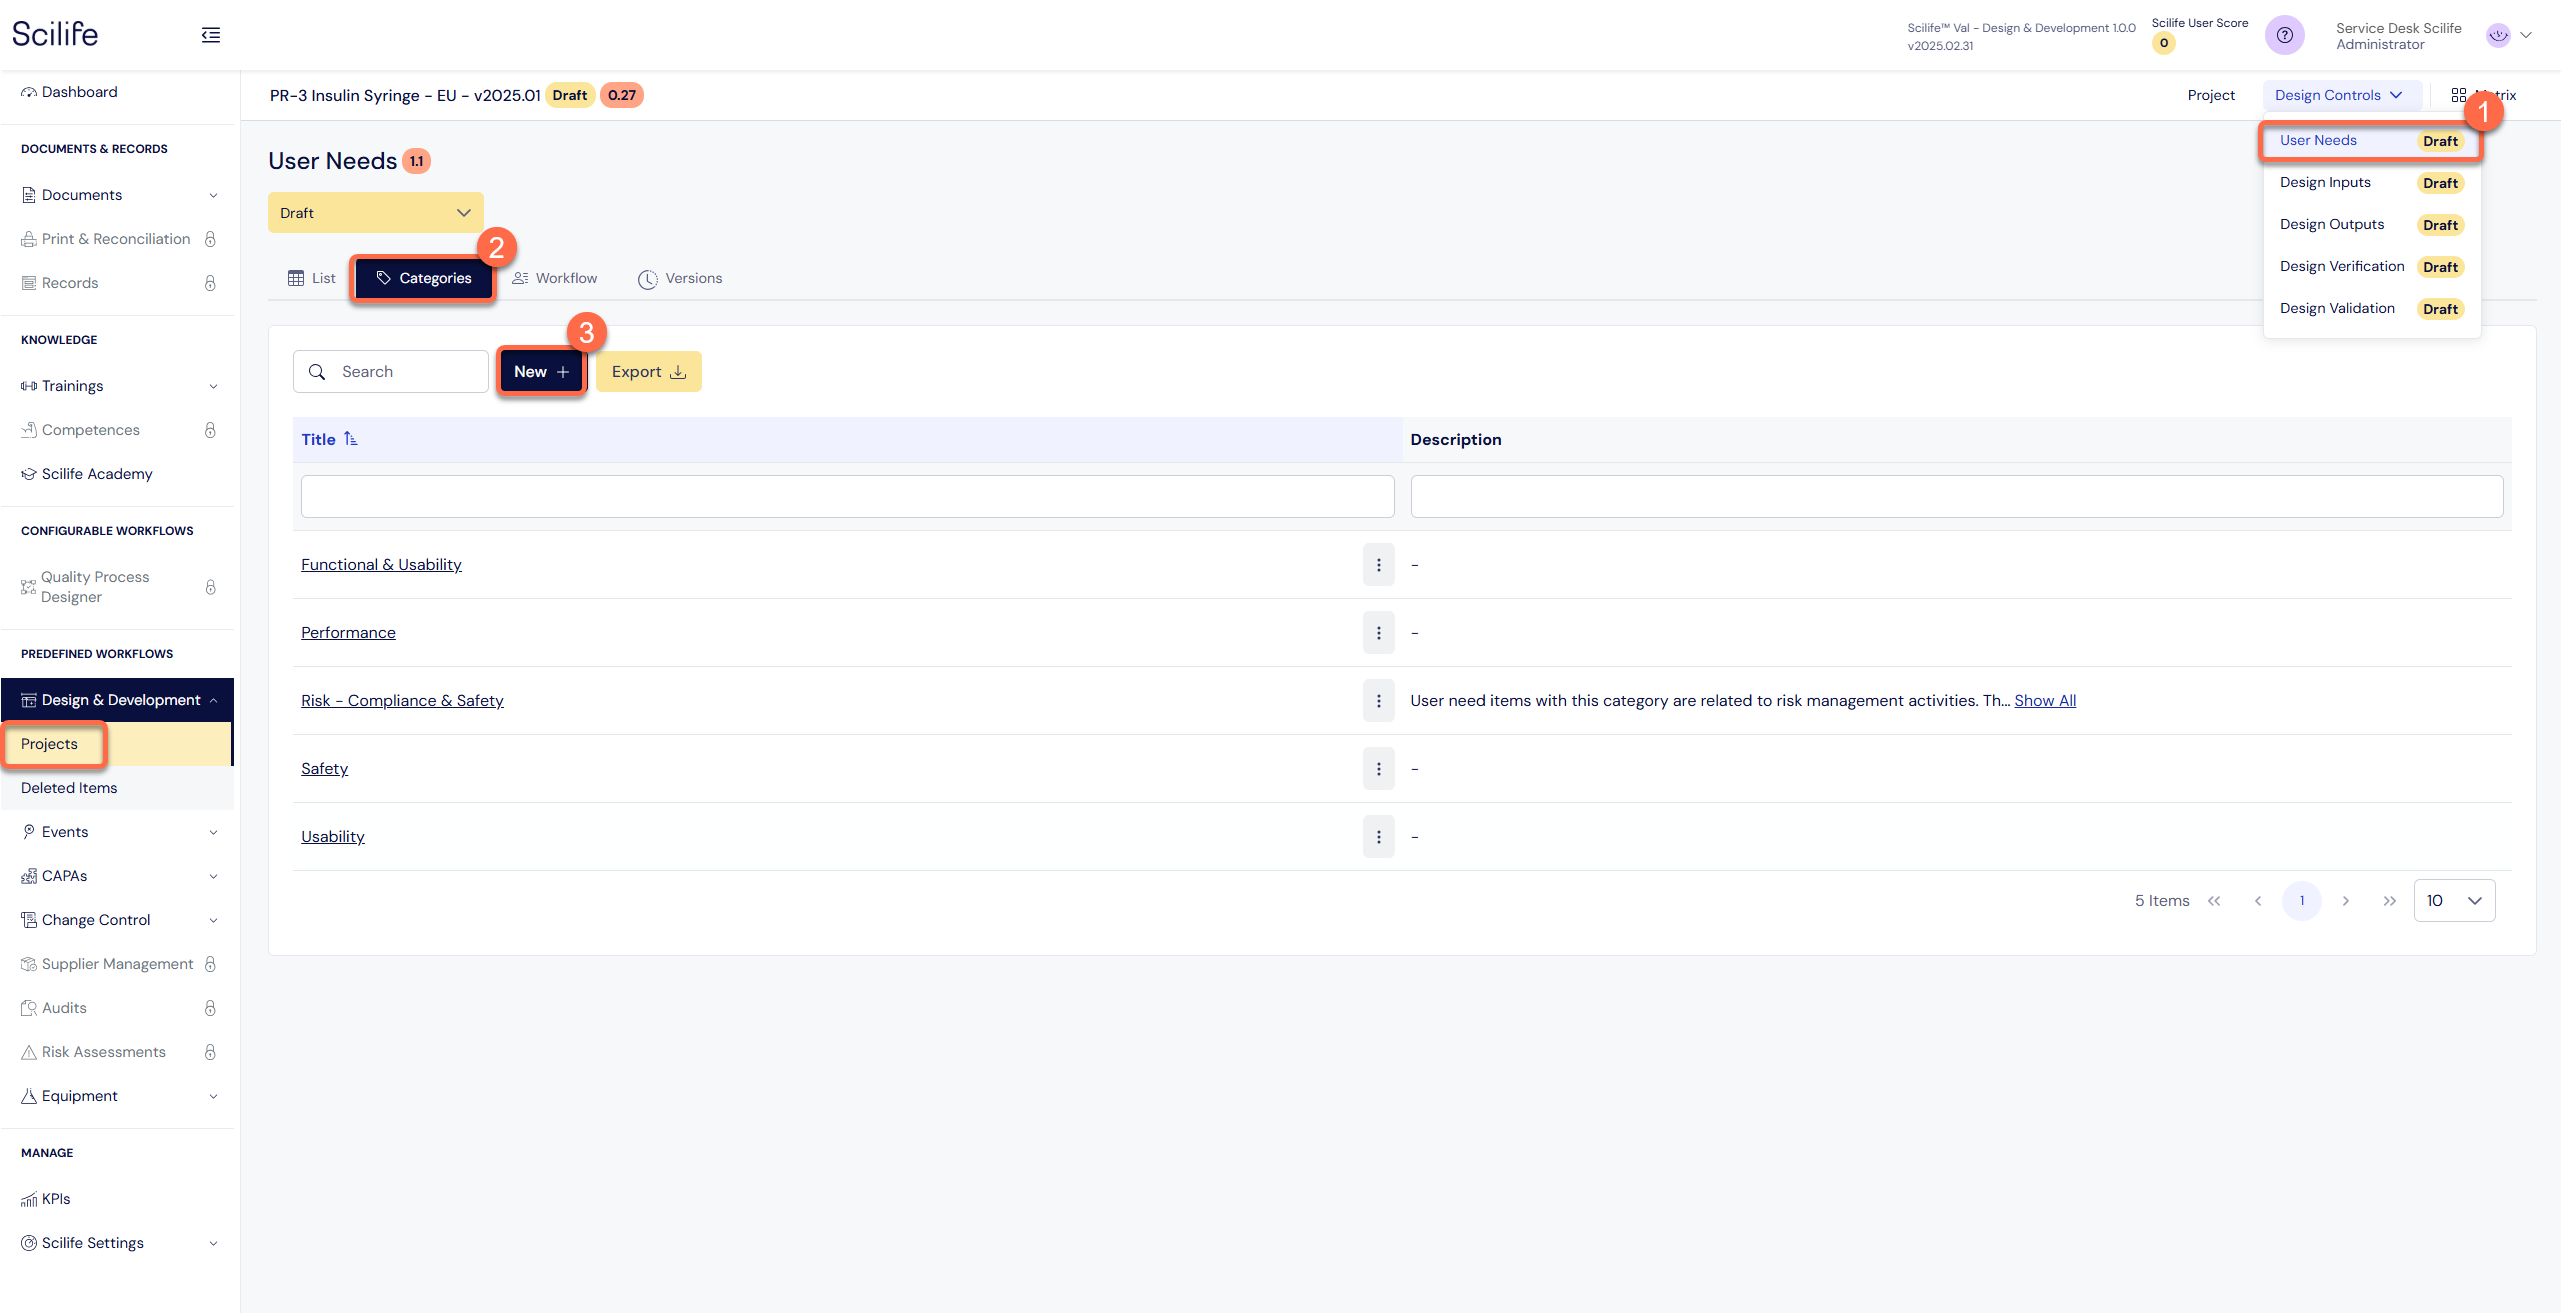Click the Search input field

click(x=391, y=372)
